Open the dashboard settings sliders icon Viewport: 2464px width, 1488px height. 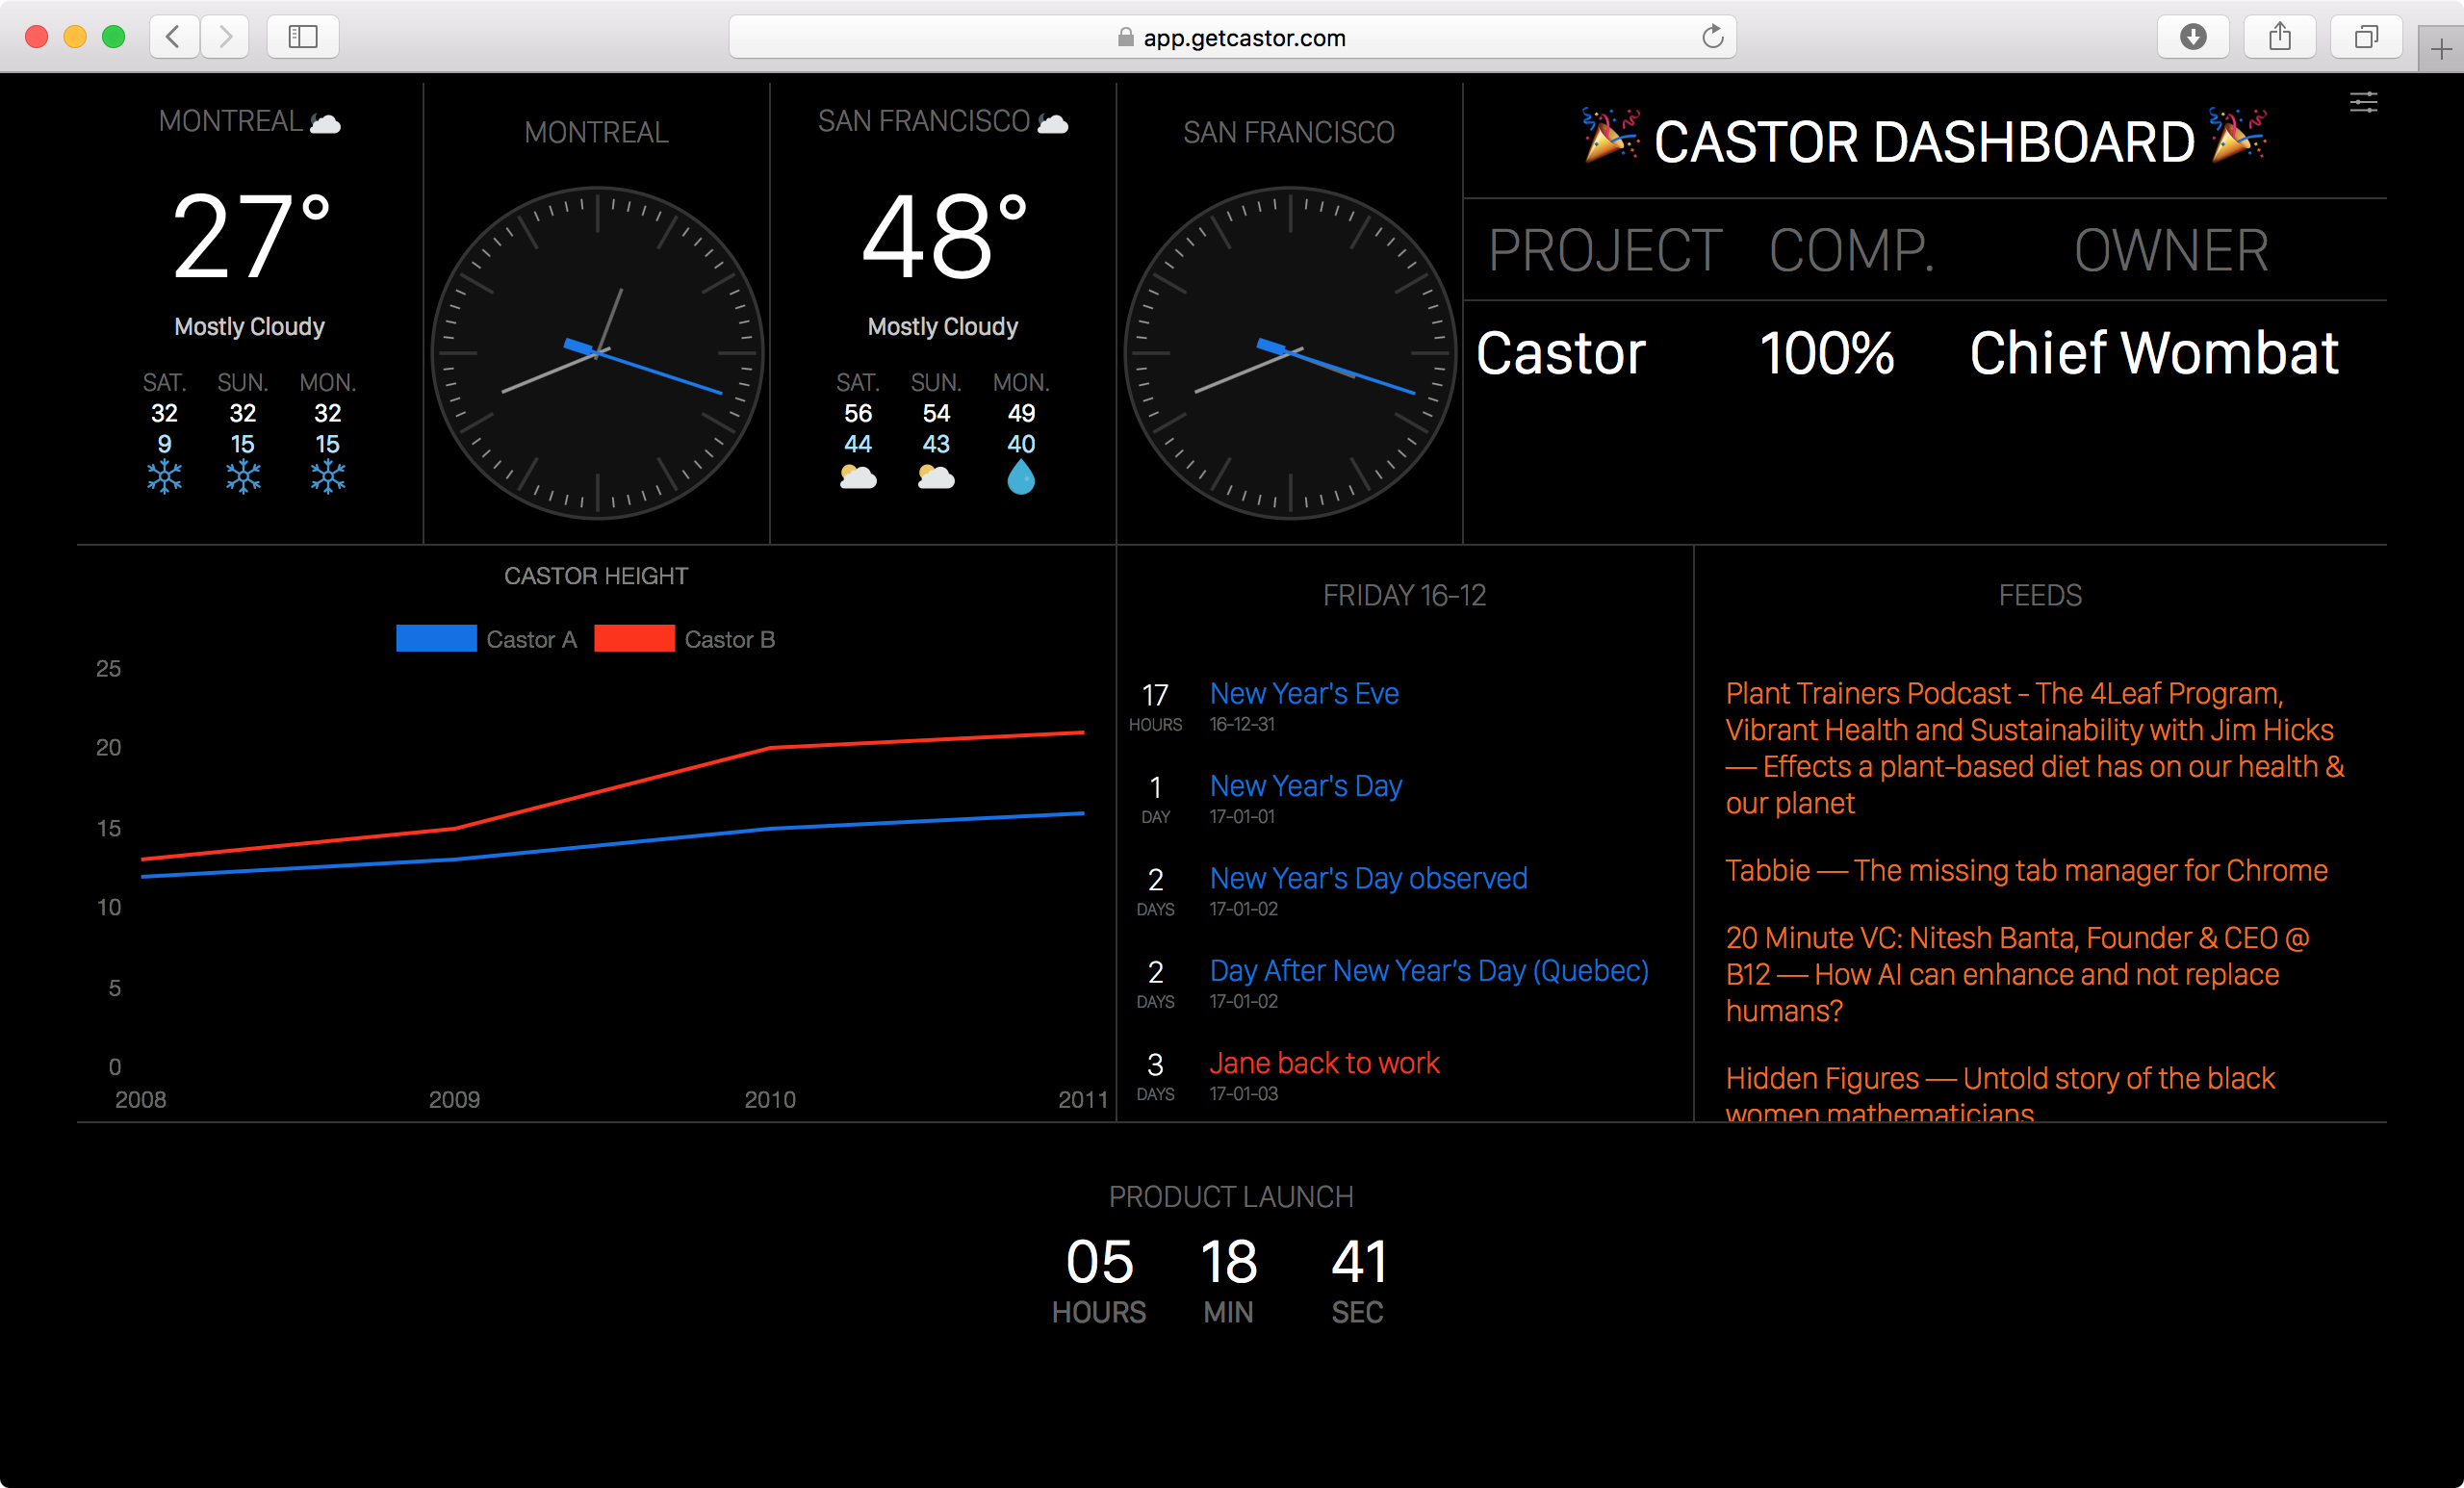click(2363, 102)
